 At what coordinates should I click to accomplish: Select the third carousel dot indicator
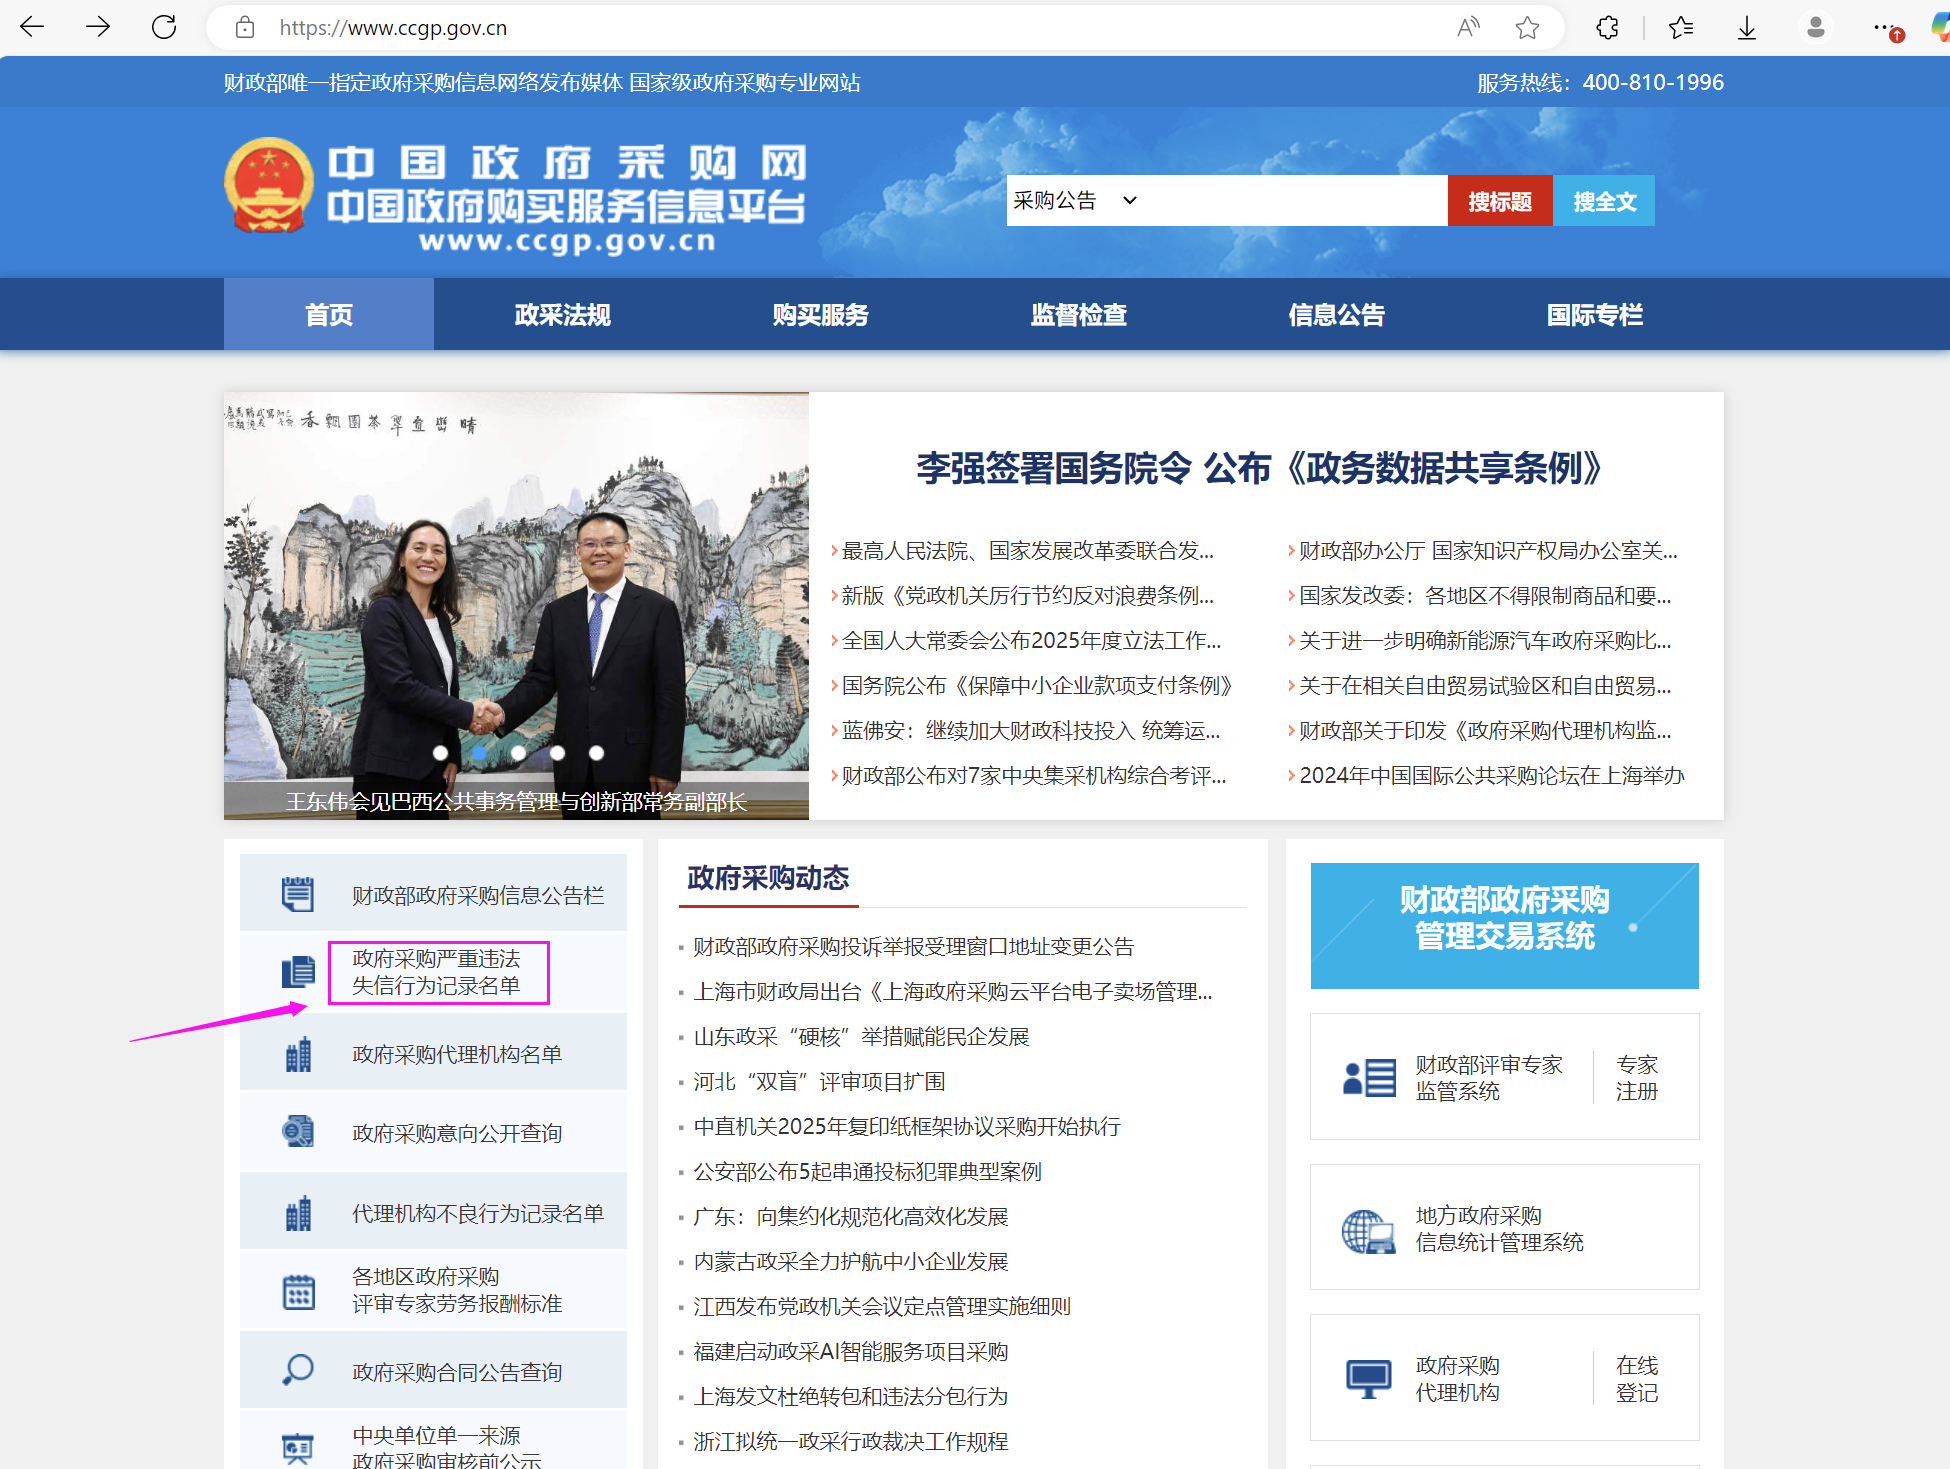518,753
